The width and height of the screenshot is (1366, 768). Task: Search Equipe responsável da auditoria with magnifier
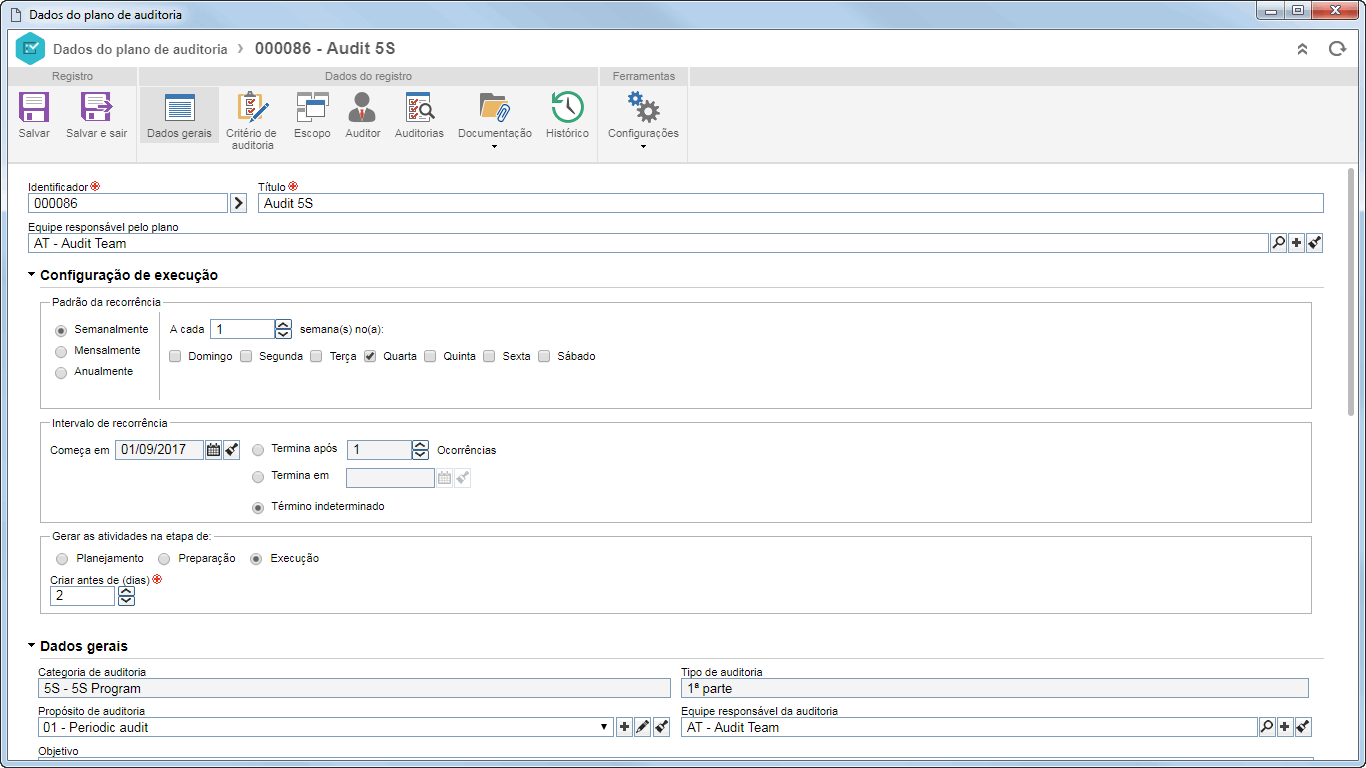(1266, 727)
